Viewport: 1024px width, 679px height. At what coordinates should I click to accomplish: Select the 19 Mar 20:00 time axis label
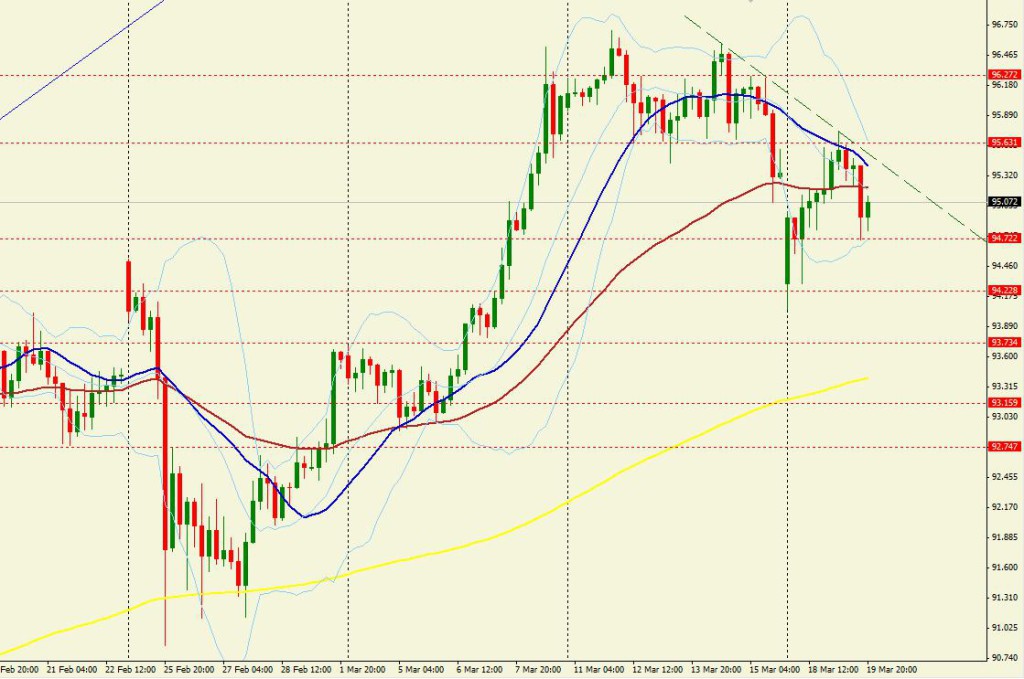[x=896, y=670]
